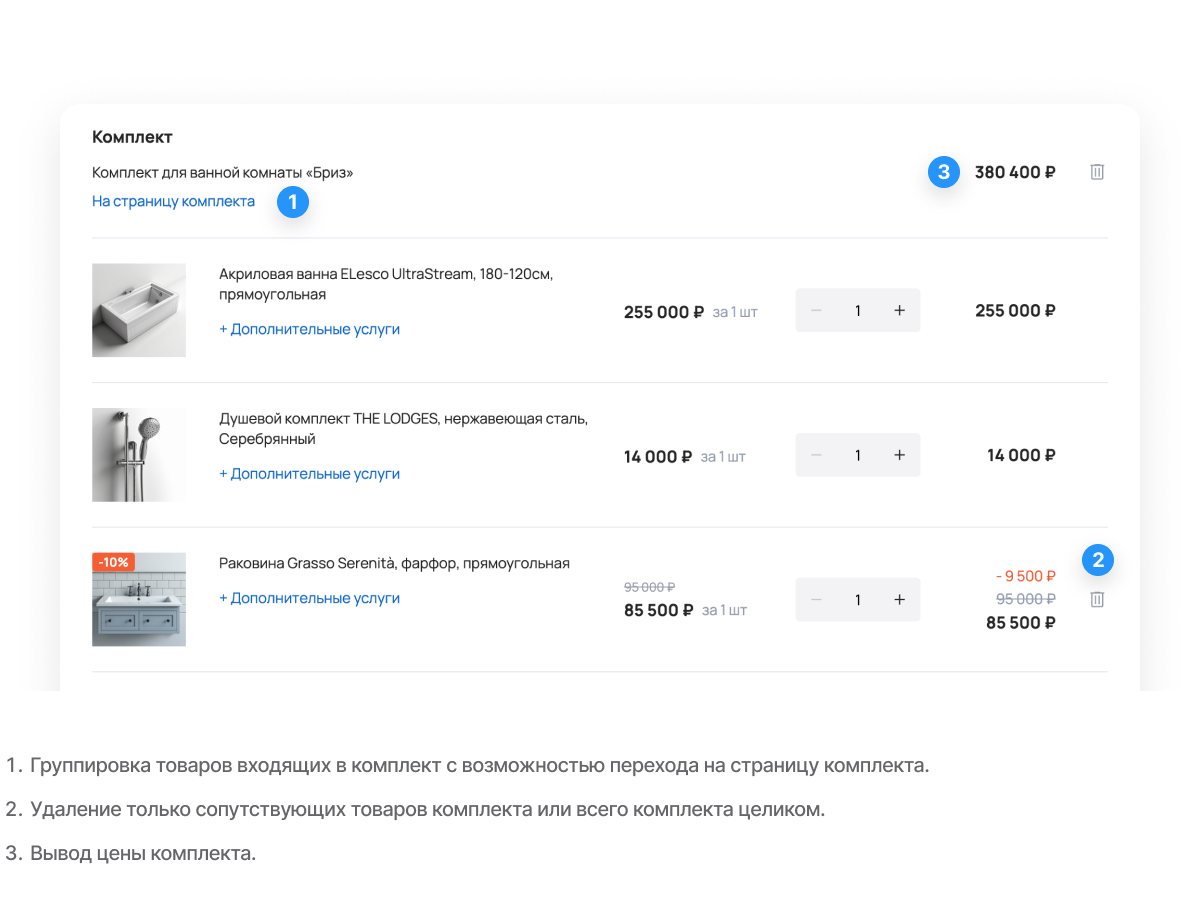
Task: Add extra services for the Grasso sink
Action: point(309,598)
